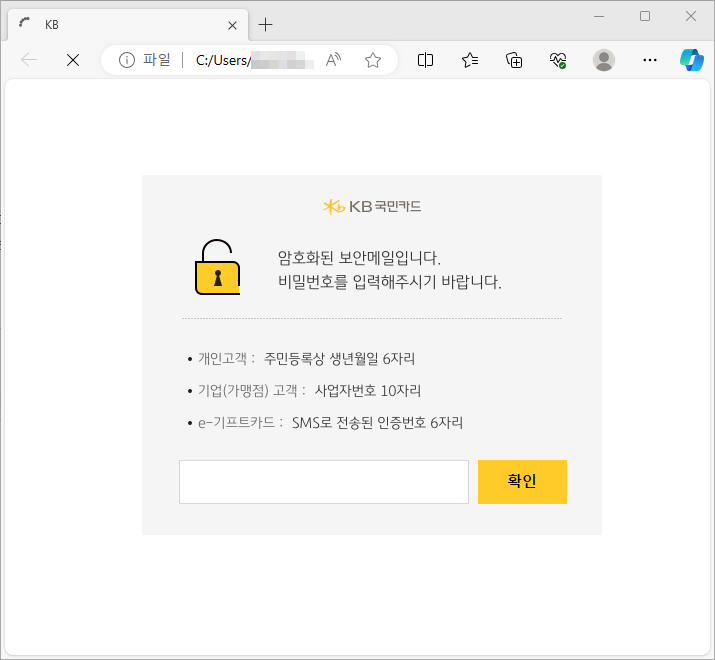Viewport: 715px width, 660px height.
Task: Close the browser window
Action: [691, 16]
